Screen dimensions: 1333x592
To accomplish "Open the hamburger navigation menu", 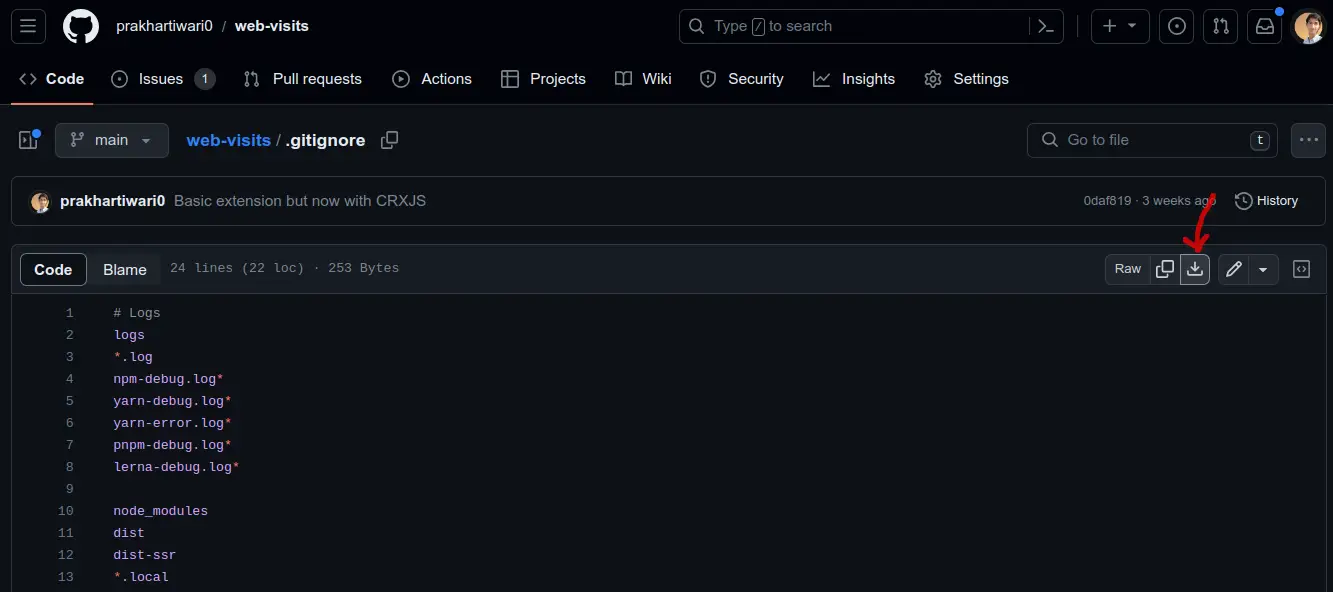I will pyautogui.click(x=28, y=27).
